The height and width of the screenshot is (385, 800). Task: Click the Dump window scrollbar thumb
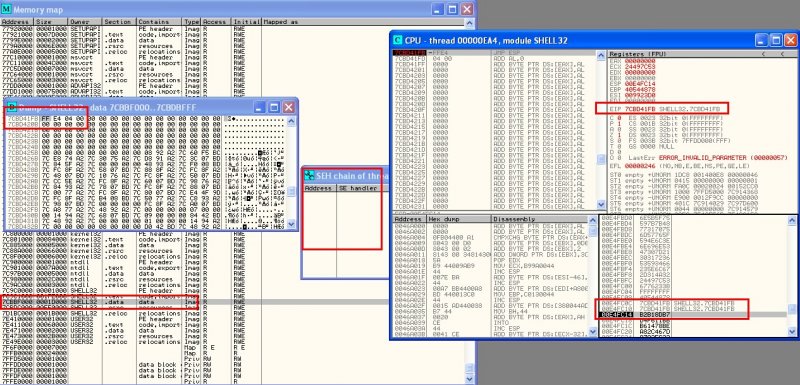click(291, 191)
